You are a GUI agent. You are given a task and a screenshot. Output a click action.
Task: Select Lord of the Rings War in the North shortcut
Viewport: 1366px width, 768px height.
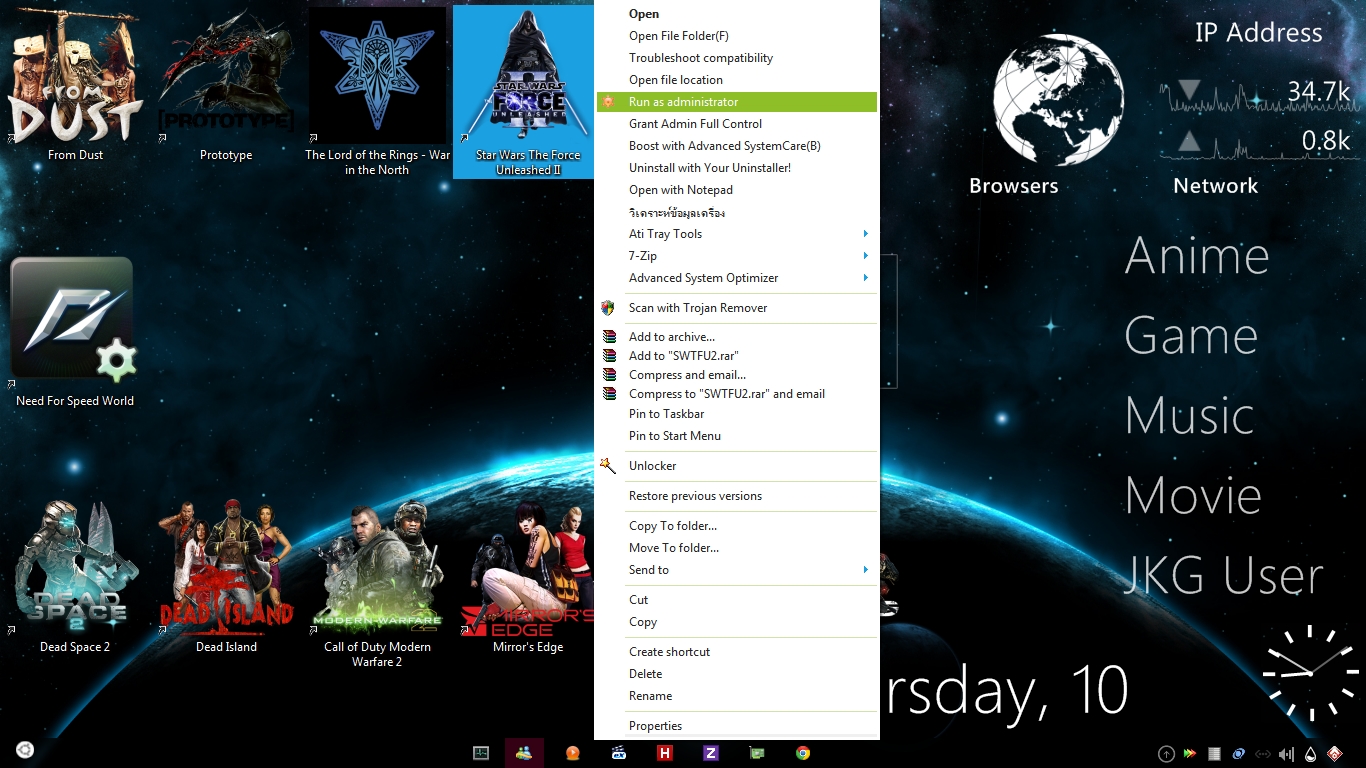tap(377, 92)
